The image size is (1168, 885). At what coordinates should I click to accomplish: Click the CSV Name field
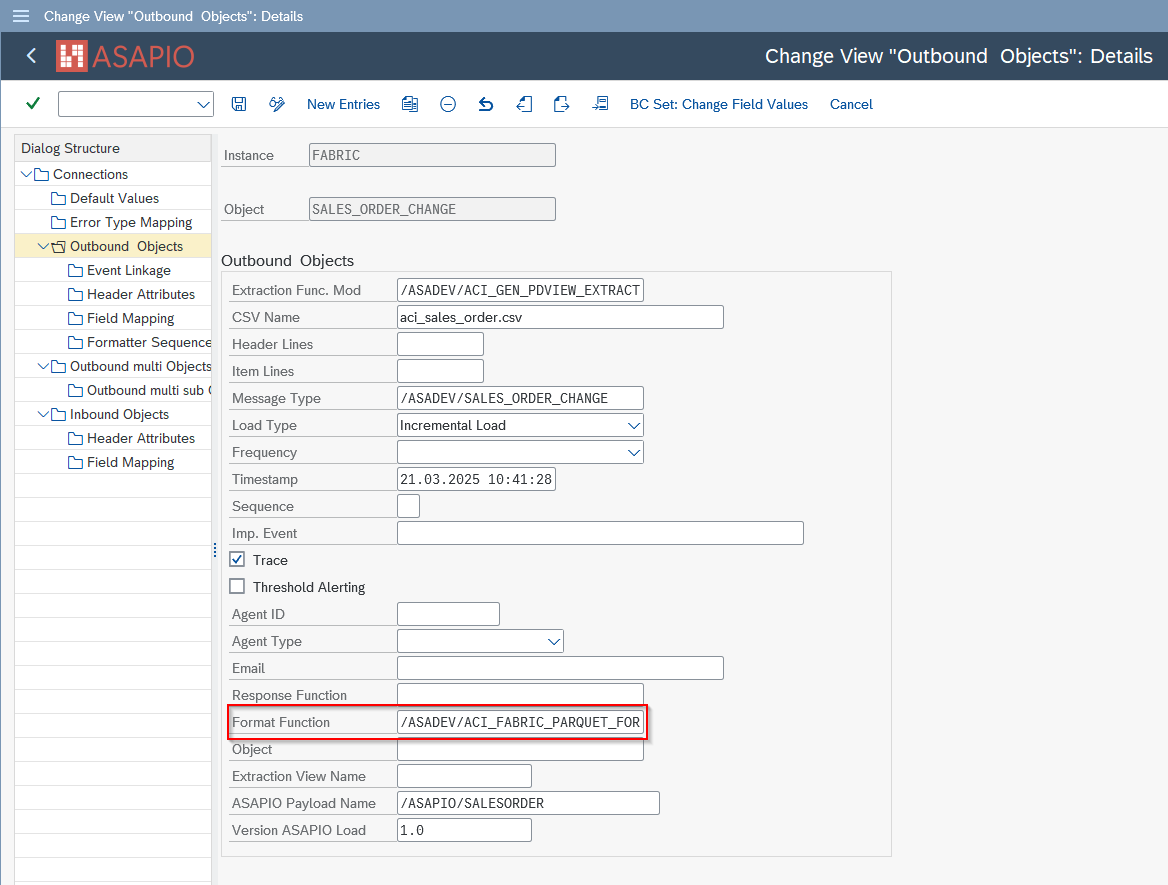560,317
